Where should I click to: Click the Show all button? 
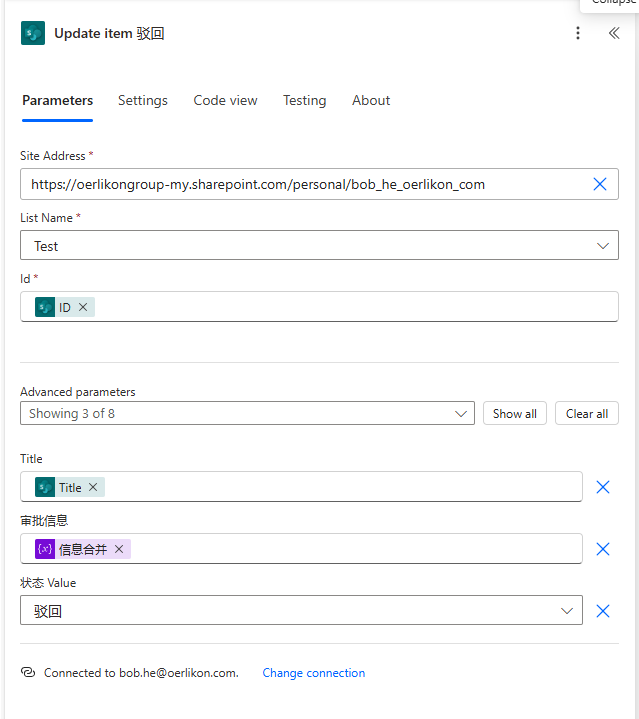coord(514,413)
